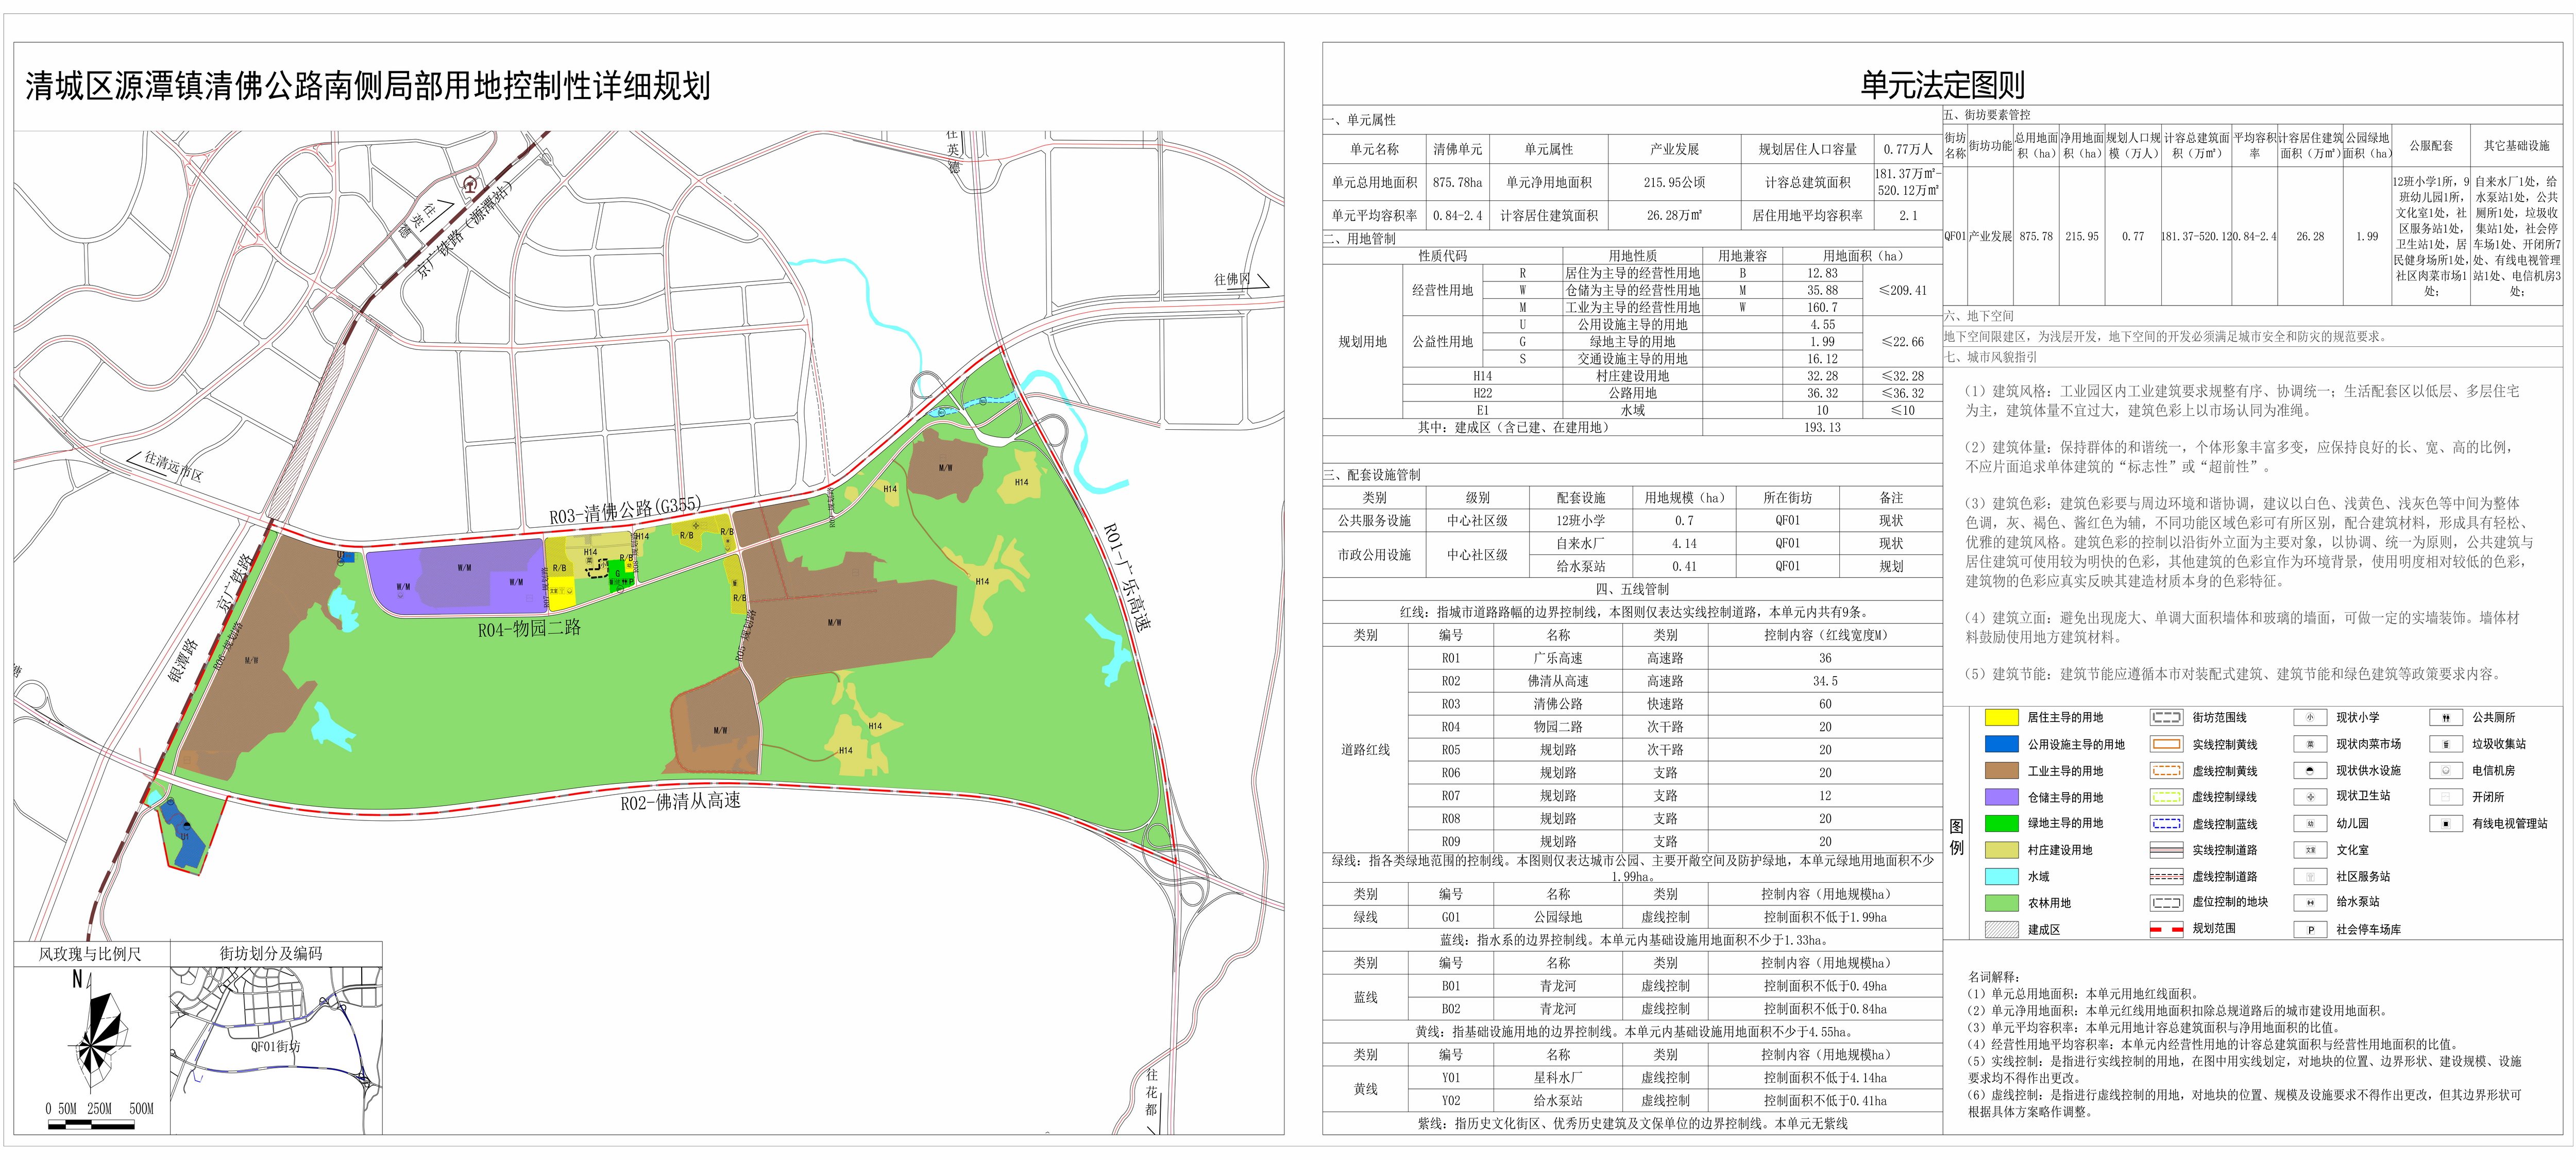Pick the hatched 建成区 swatch

pyautogui.click(x=2001, y=929)
